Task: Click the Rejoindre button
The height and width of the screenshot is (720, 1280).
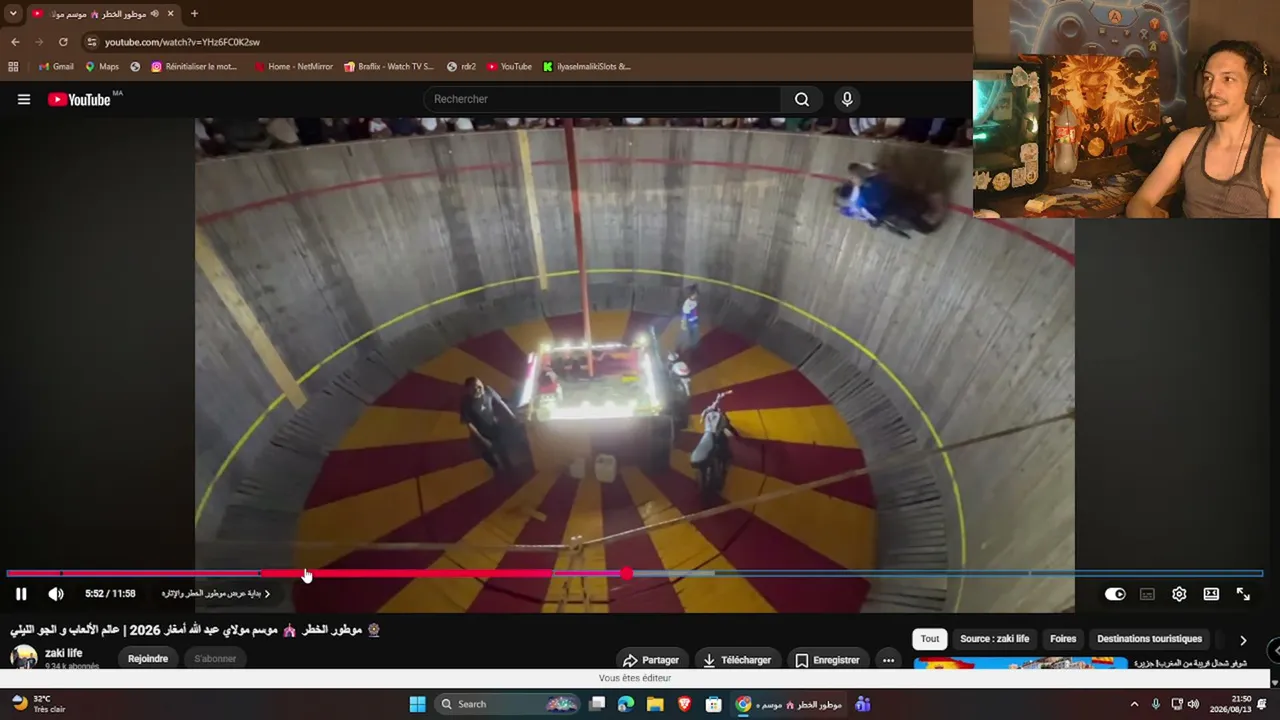Action: (x=148, y=659)
